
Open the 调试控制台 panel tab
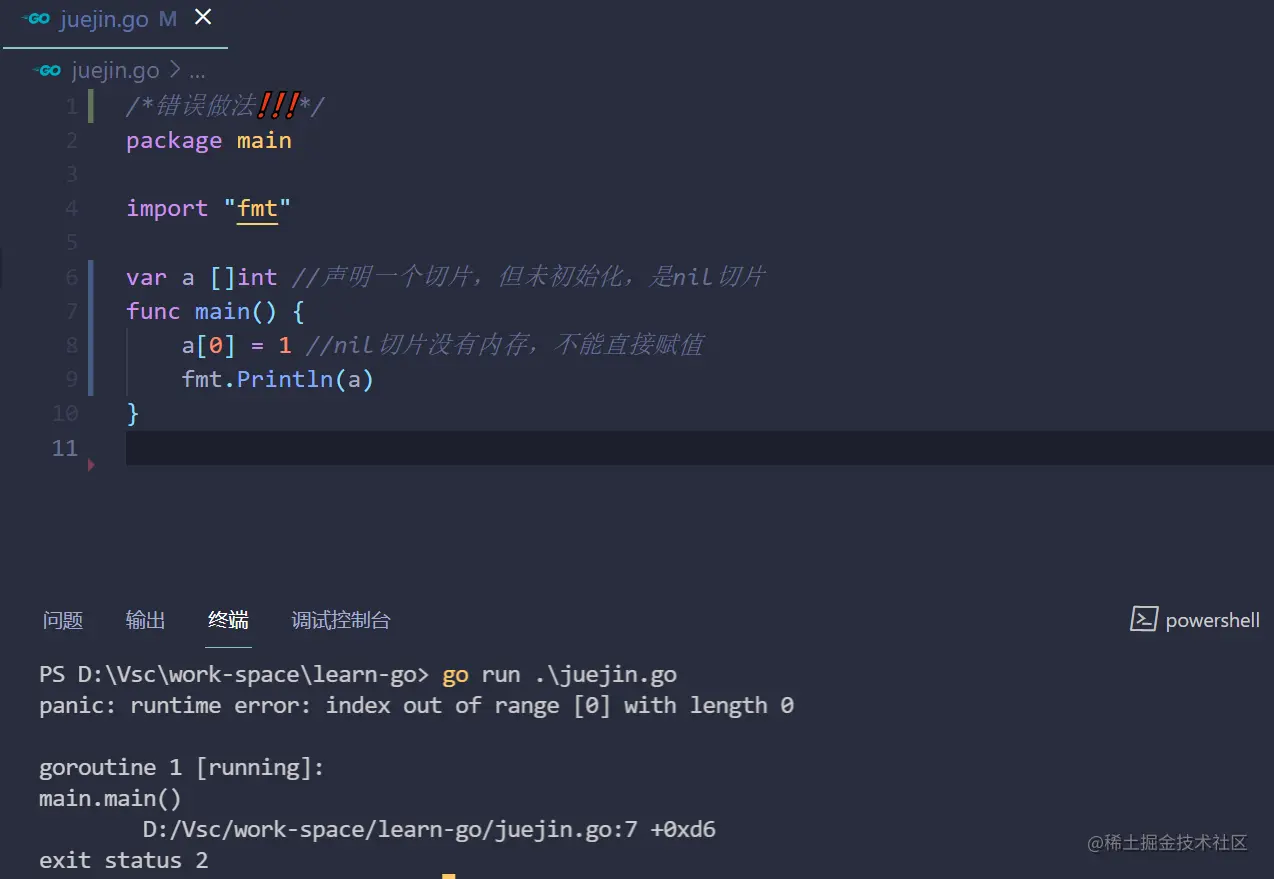341,620
